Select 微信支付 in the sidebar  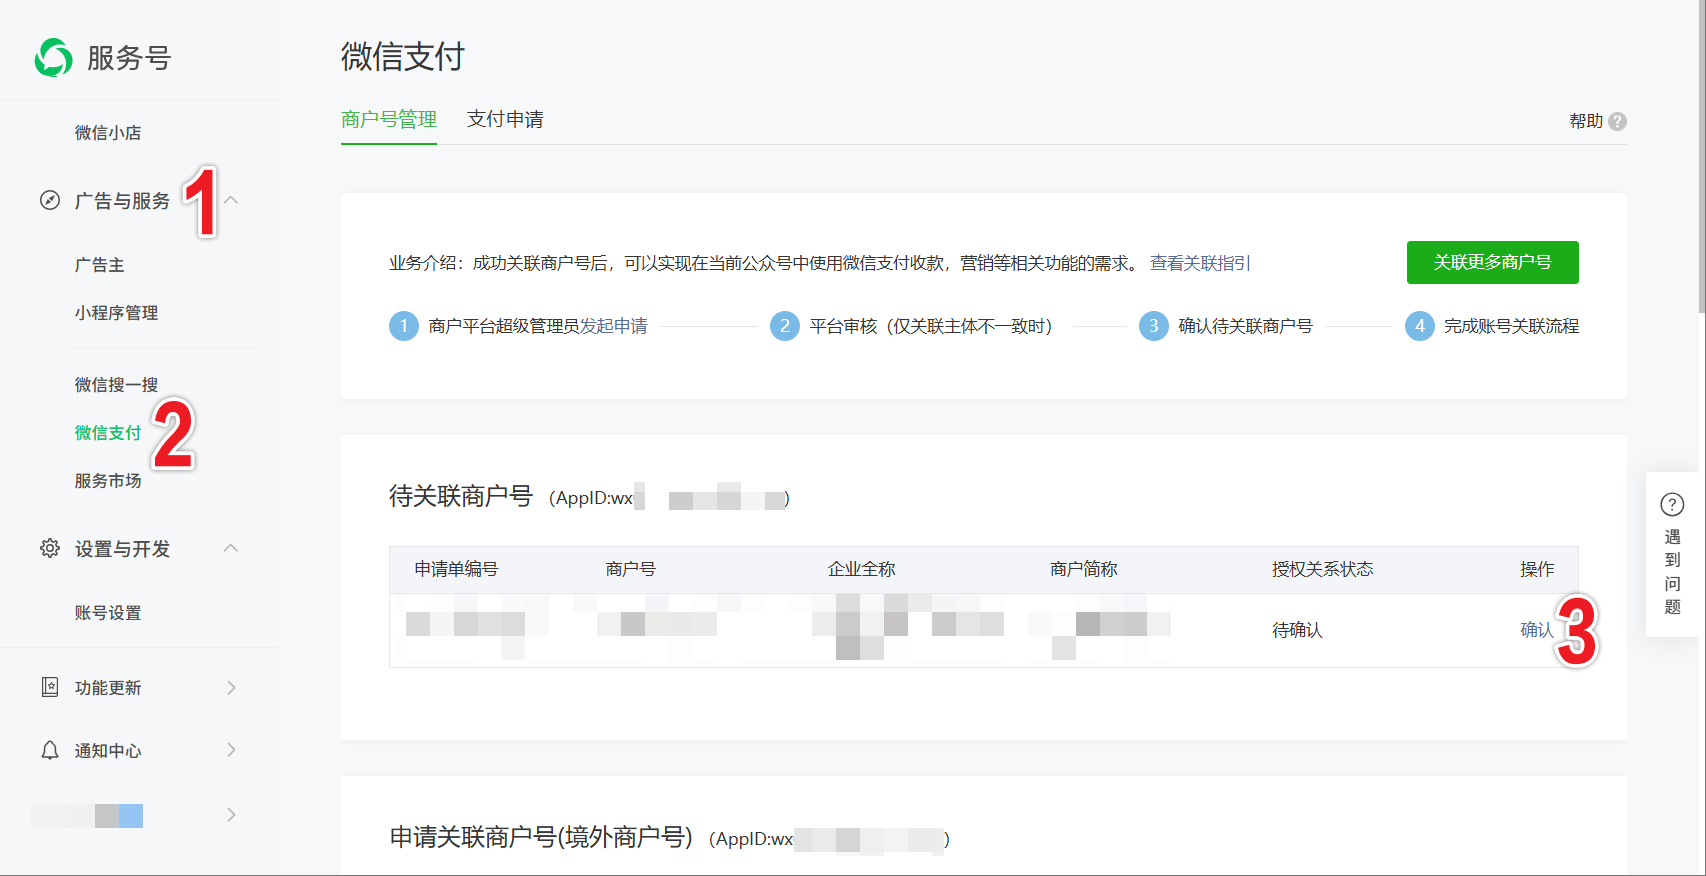tap(108, 433)
